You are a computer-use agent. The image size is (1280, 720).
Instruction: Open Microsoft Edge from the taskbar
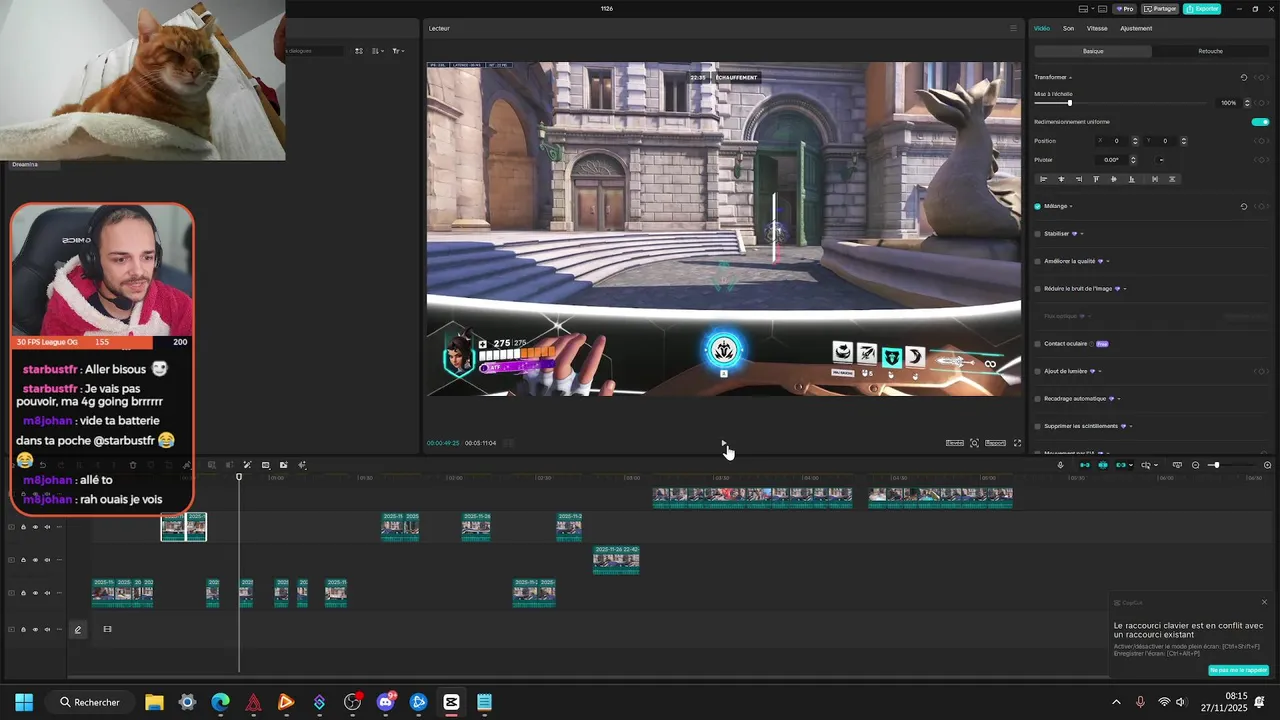tap(220, 702)
